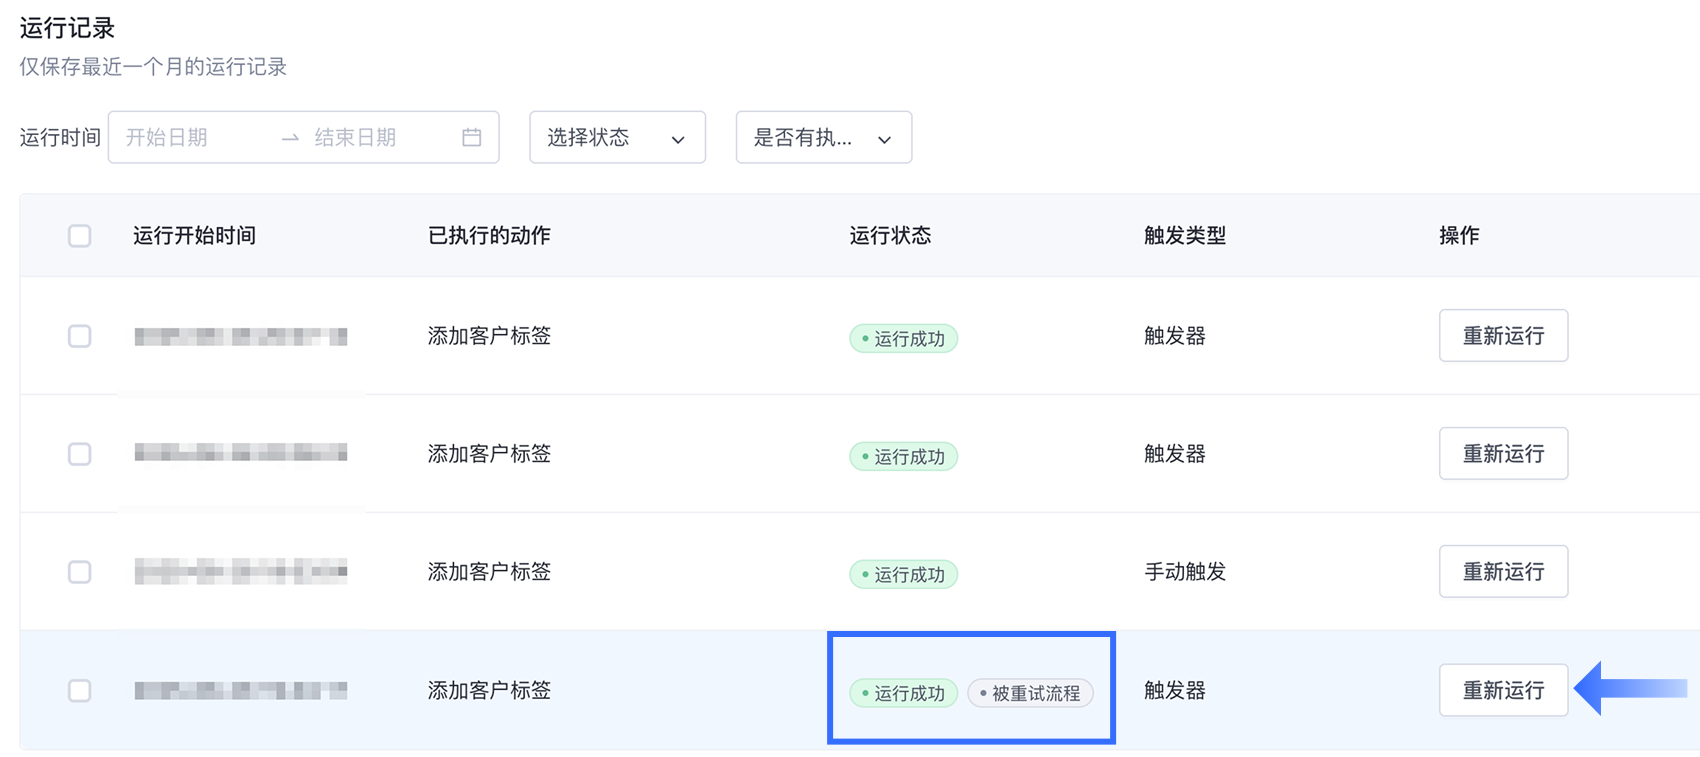
Task: Click the calendar icon in date range
Action: (x=472, y=137)
